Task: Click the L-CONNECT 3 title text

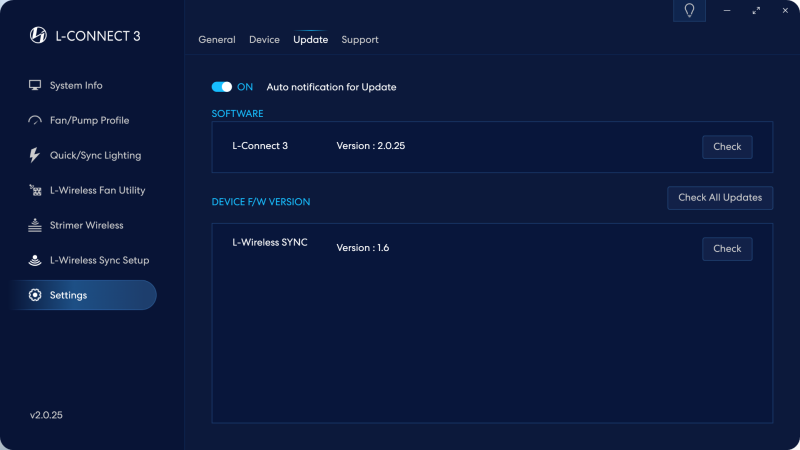Action: coord(98,36)
